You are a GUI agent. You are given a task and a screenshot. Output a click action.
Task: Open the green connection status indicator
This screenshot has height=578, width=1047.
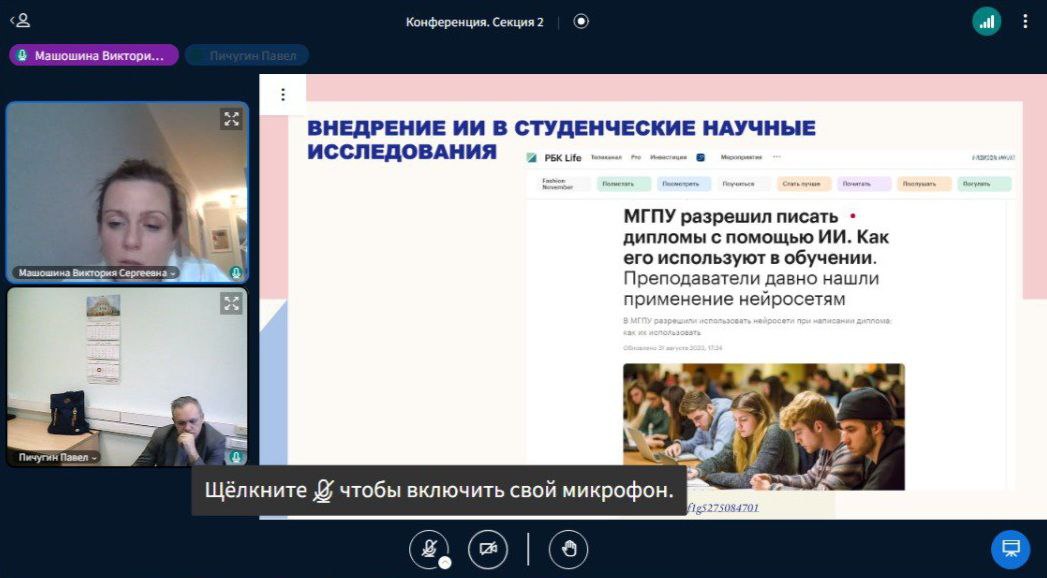986,21
